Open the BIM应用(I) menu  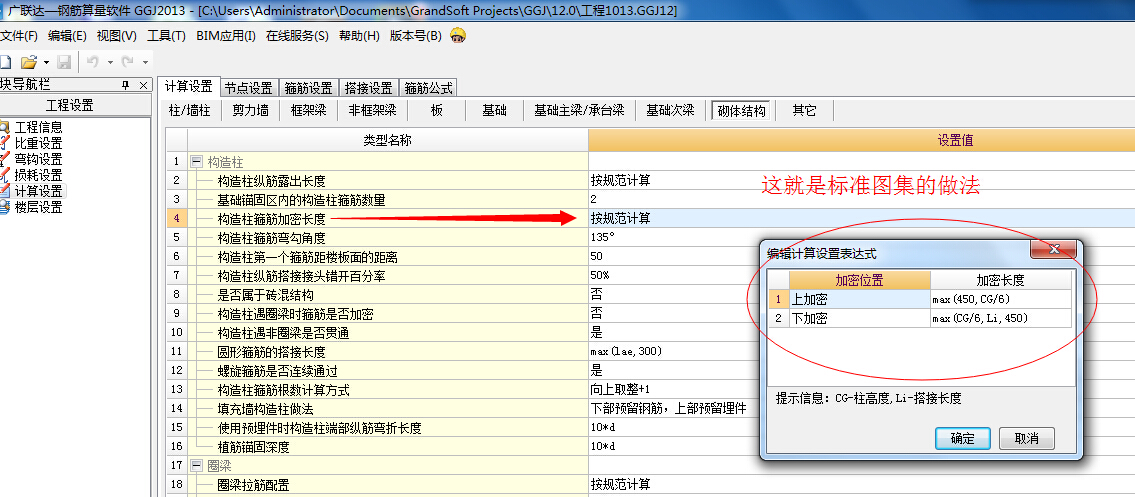coord(226,35)
